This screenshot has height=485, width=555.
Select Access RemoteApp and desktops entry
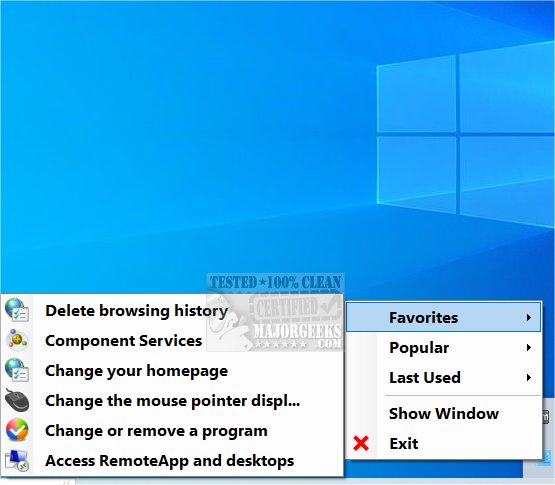click(172, 461)
